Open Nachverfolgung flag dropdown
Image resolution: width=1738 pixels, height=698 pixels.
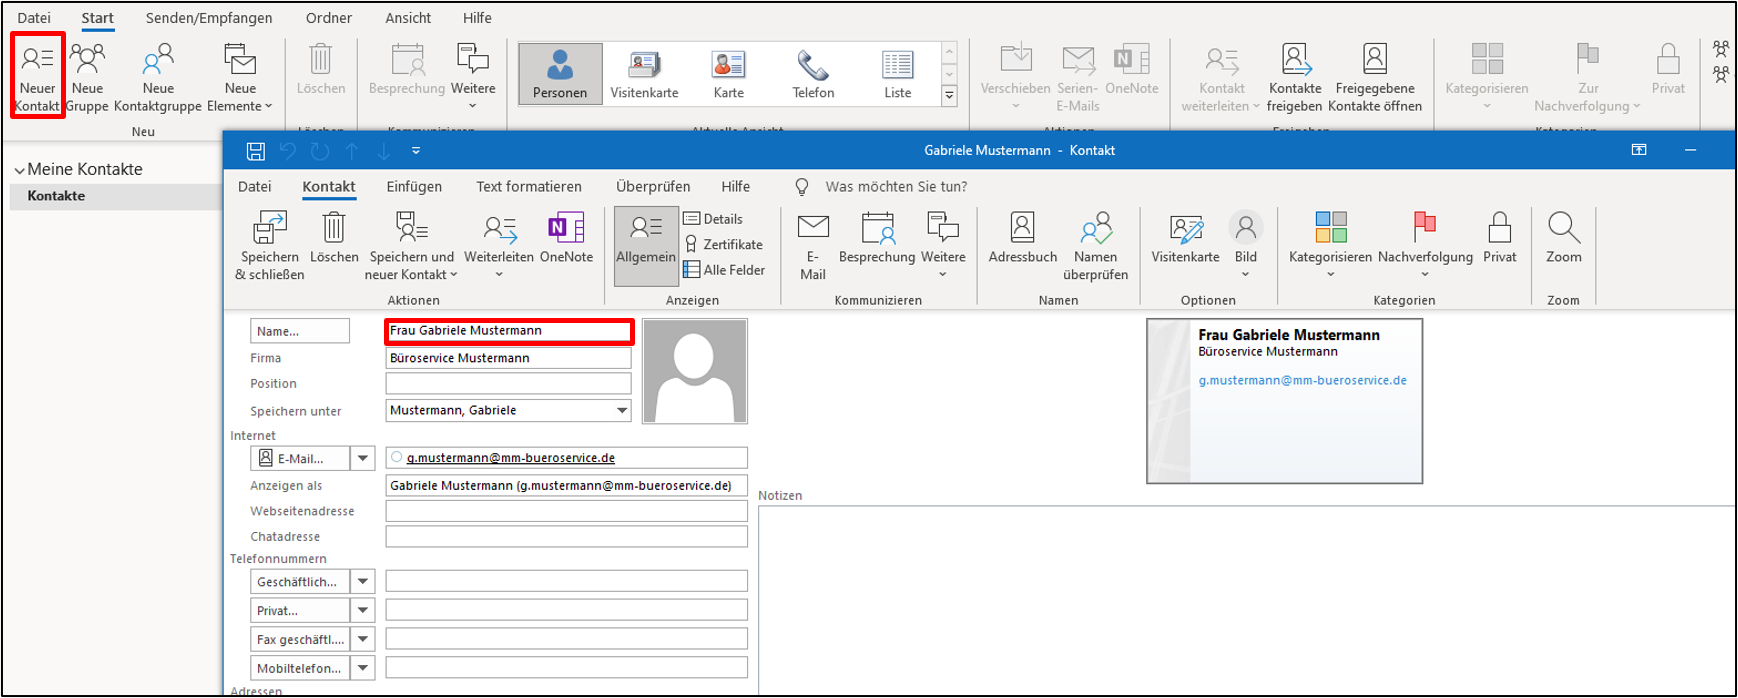tap(1425, 246)
